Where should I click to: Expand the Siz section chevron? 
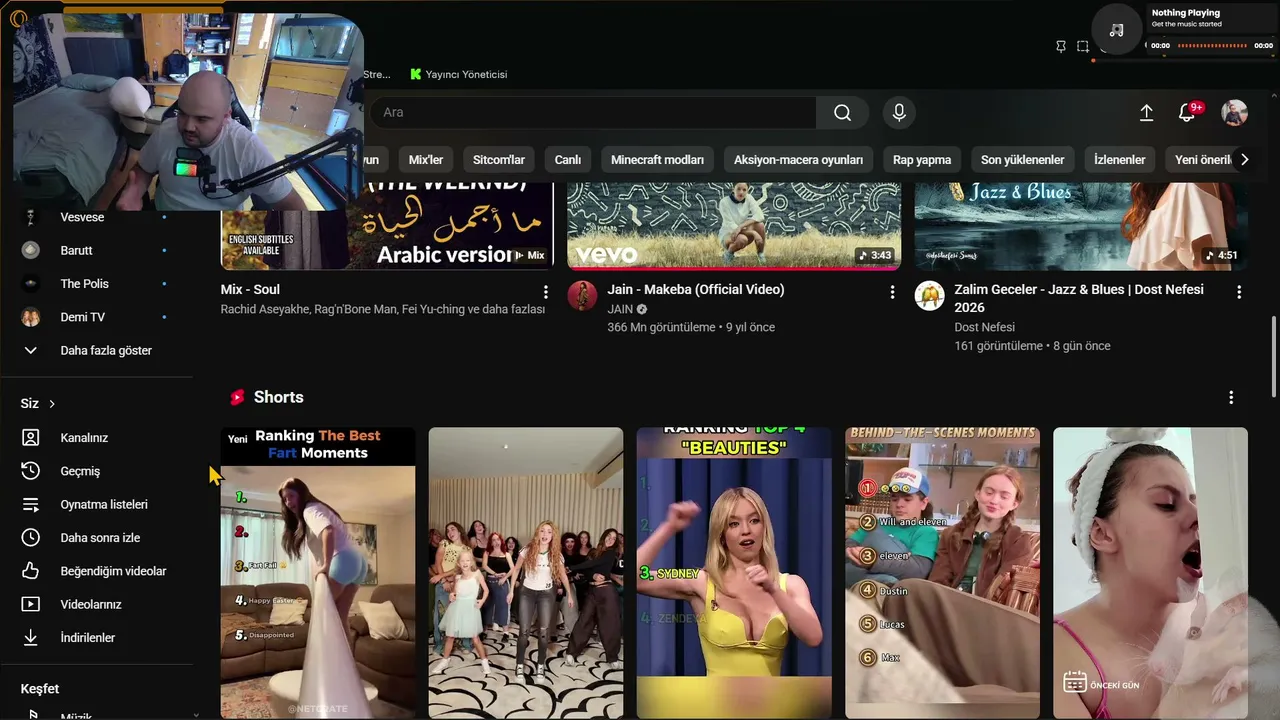52,404
